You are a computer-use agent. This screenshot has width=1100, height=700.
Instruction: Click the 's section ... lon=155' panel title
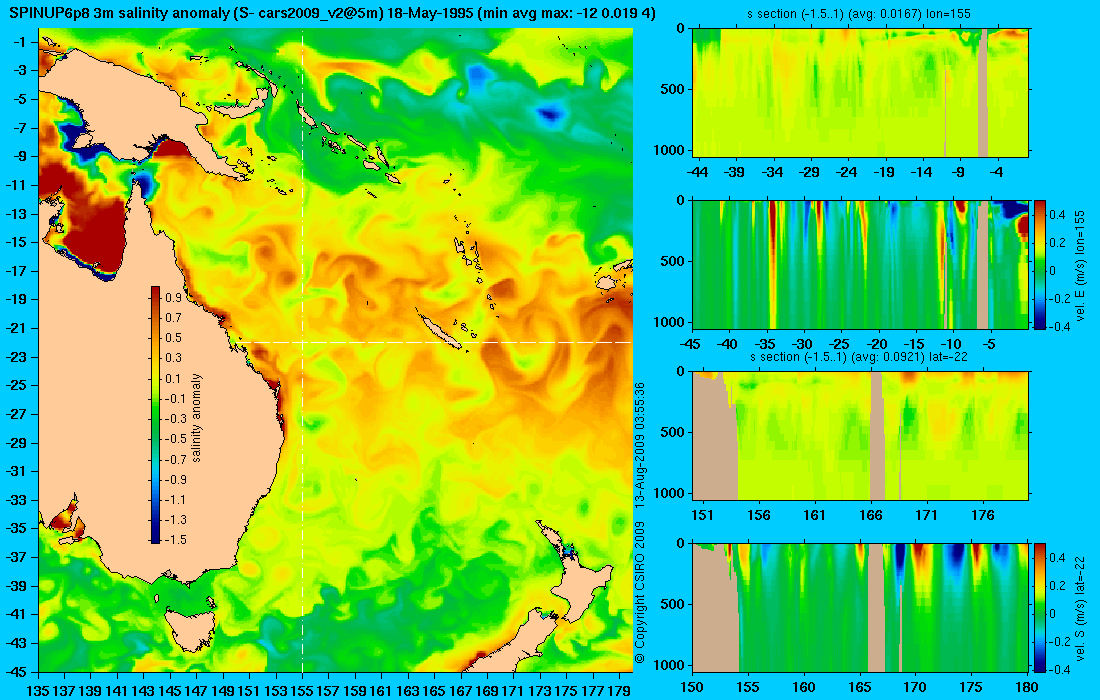click(x=861, y=13)
